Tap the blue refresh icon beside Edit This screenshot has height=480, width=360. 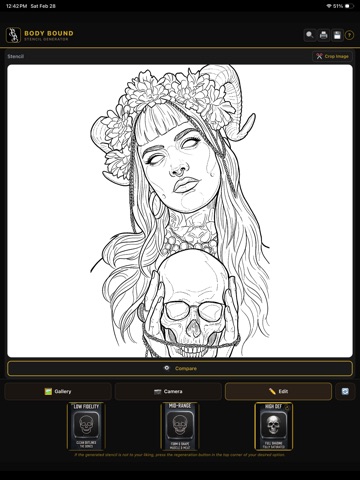click(345, 391)
